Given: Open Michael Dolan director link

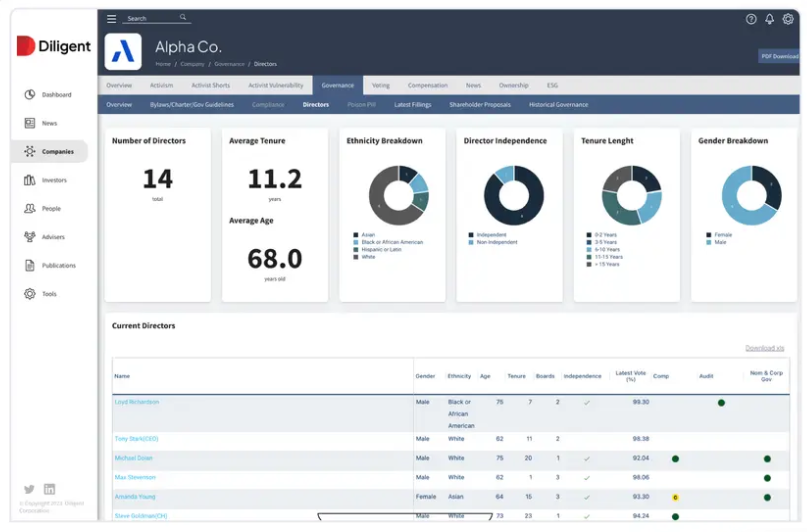Looking at the screenshot, I should tap(133, 458).
